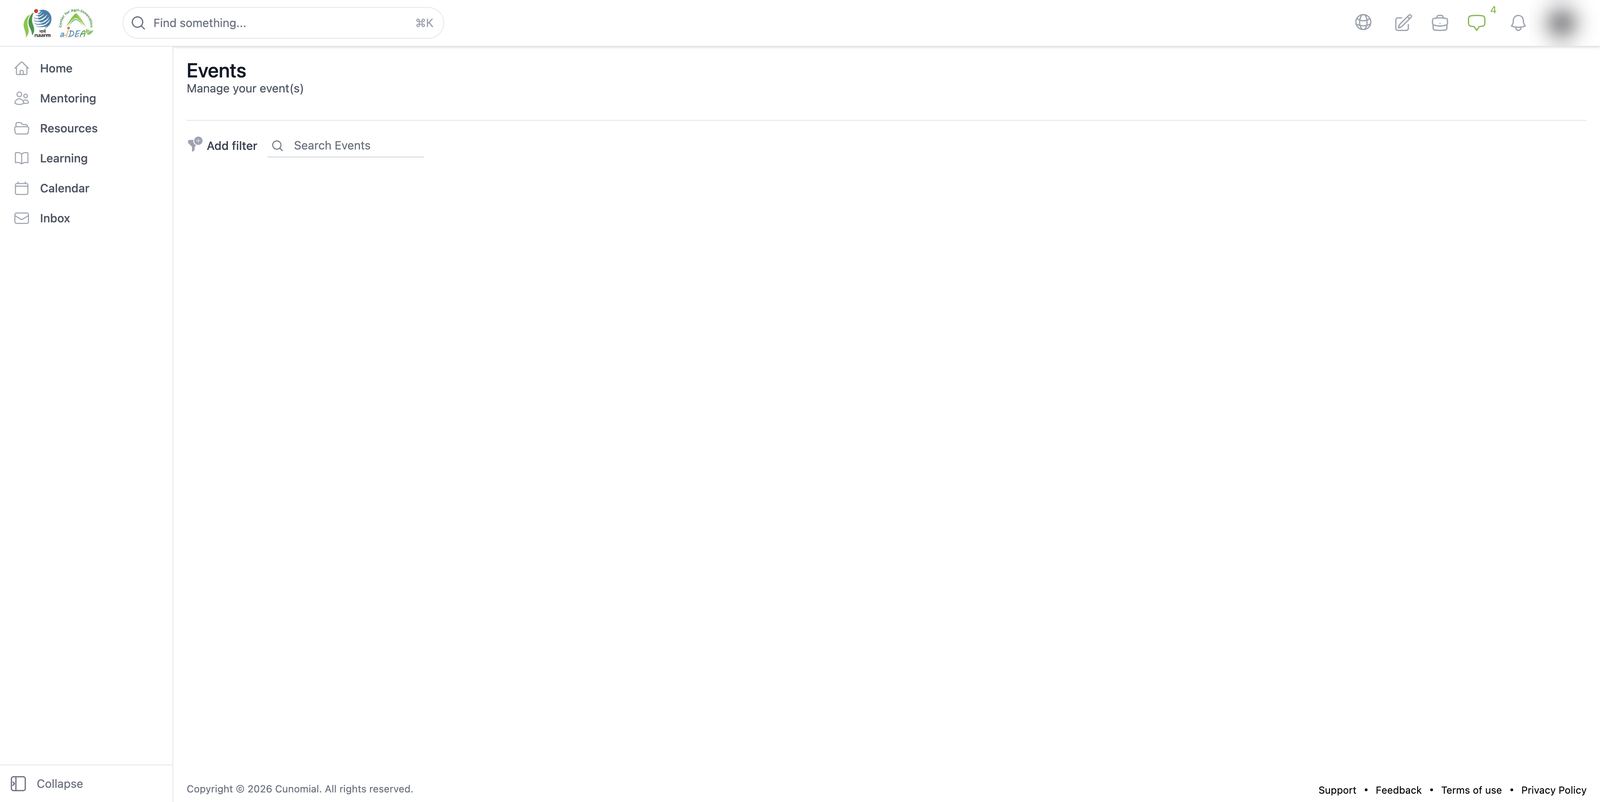Click the Copyright 2026 Cunomial text

[300, 789]
